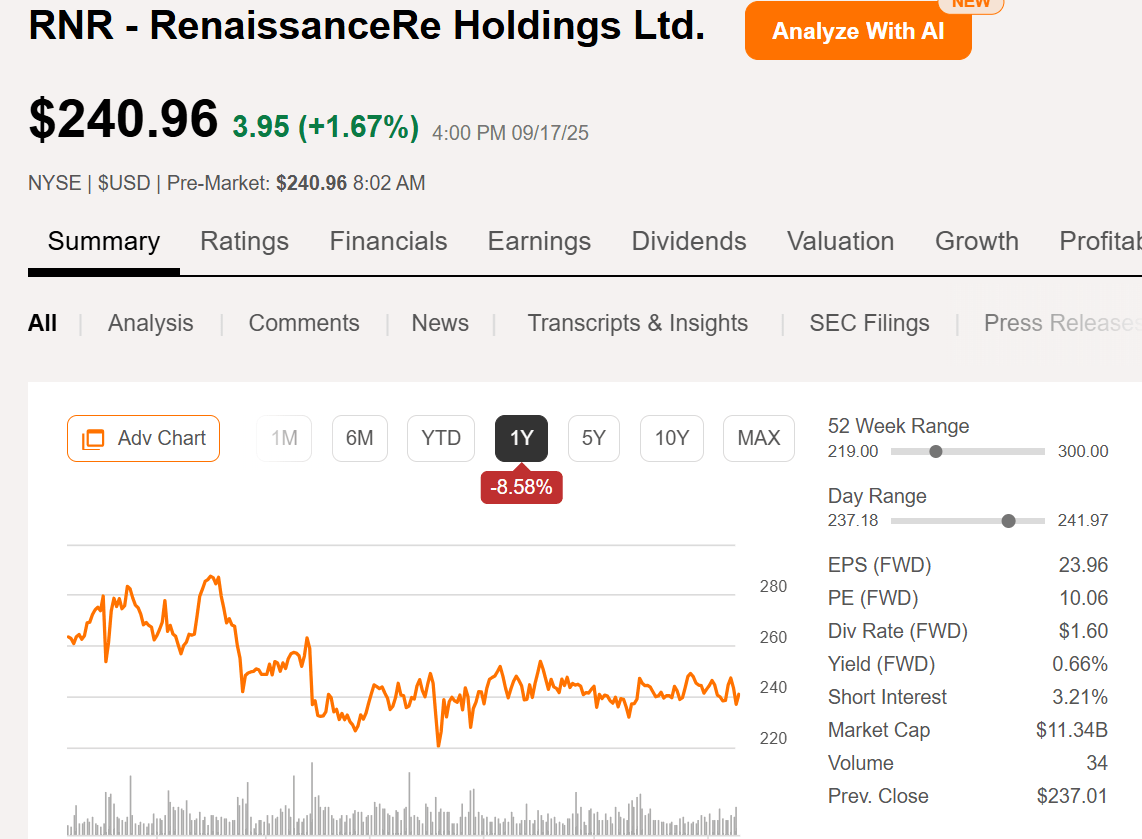Select the Analysis content filter
Screen dimensions: 1142x839
pyautogui.click(x=150, y=323)
